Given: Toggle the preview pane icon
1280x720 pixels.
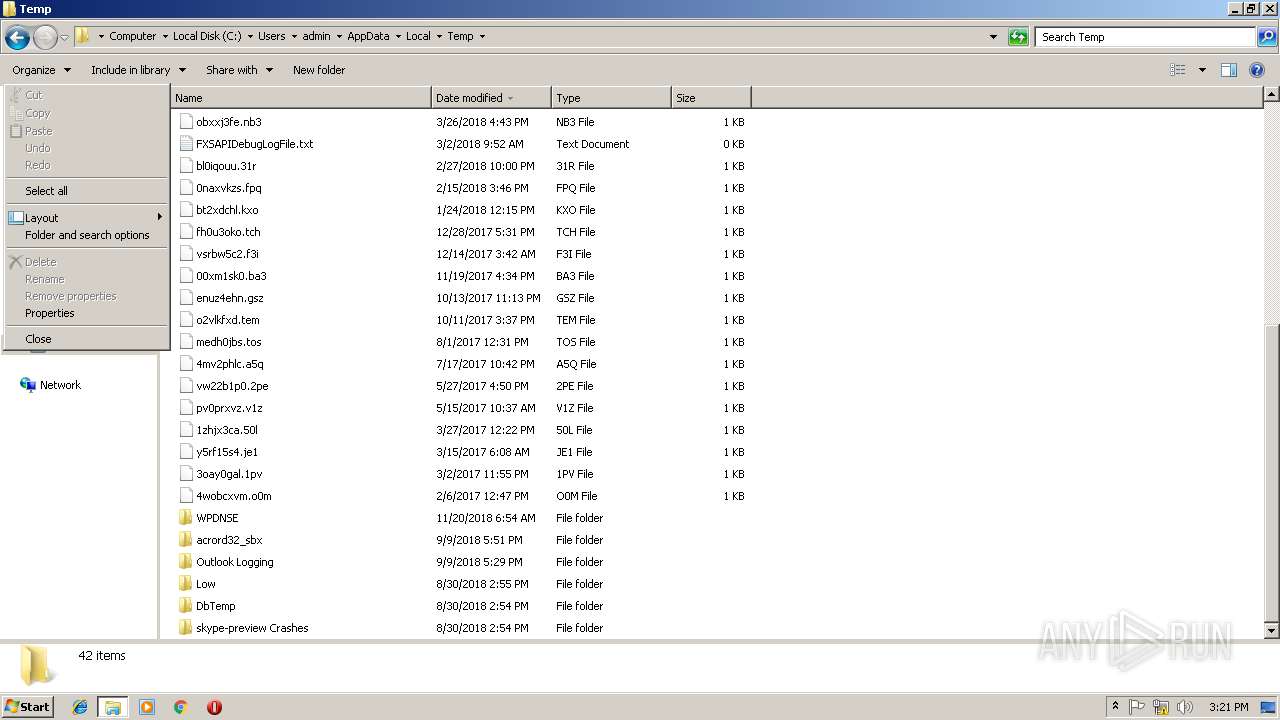Looking at the screenshot, I should point(1229,70).
